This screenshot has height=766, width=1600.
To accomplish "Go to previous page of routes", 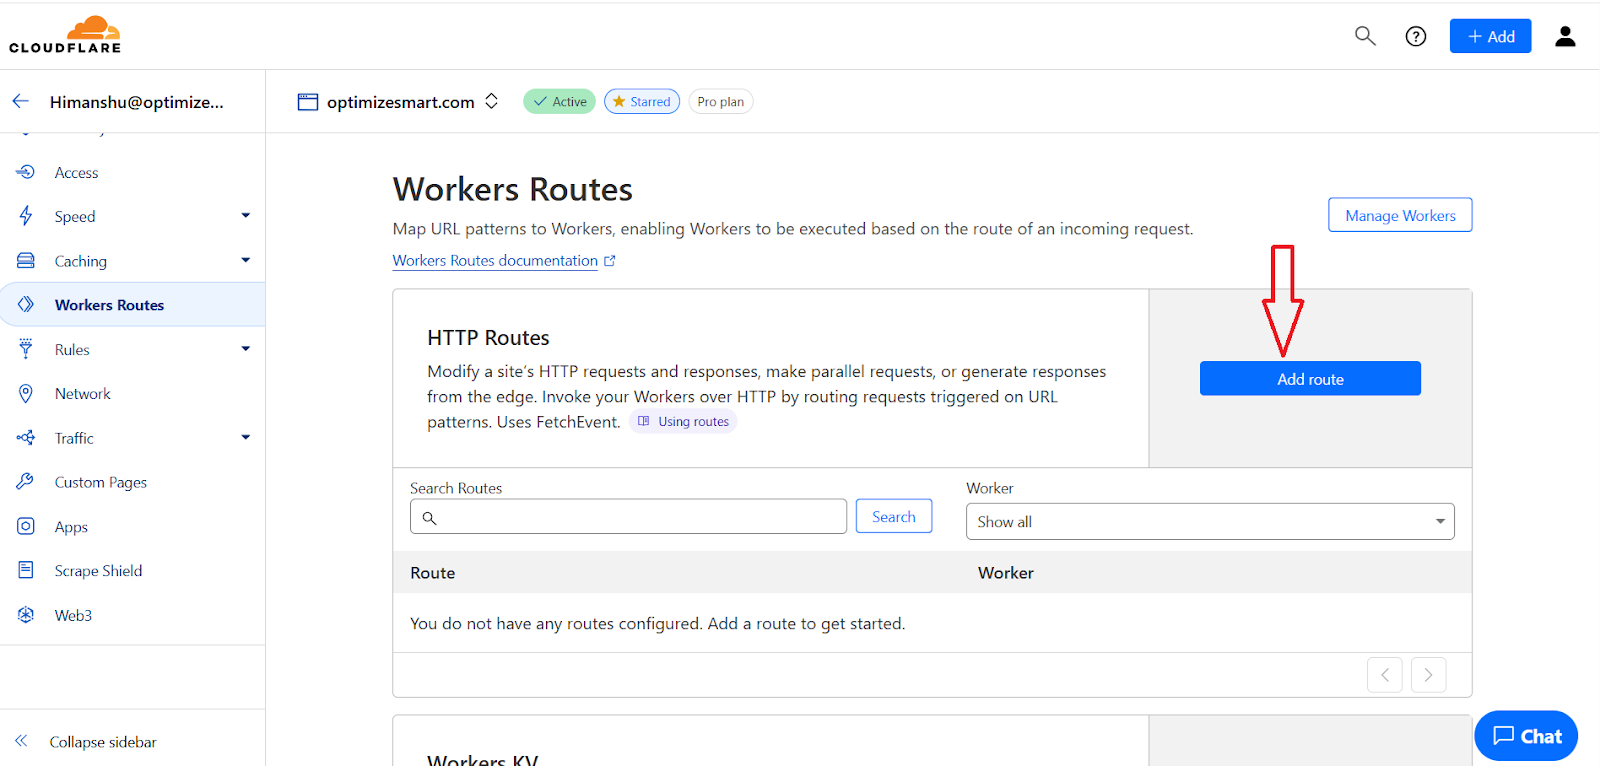I will click(x=1385, y=675).
